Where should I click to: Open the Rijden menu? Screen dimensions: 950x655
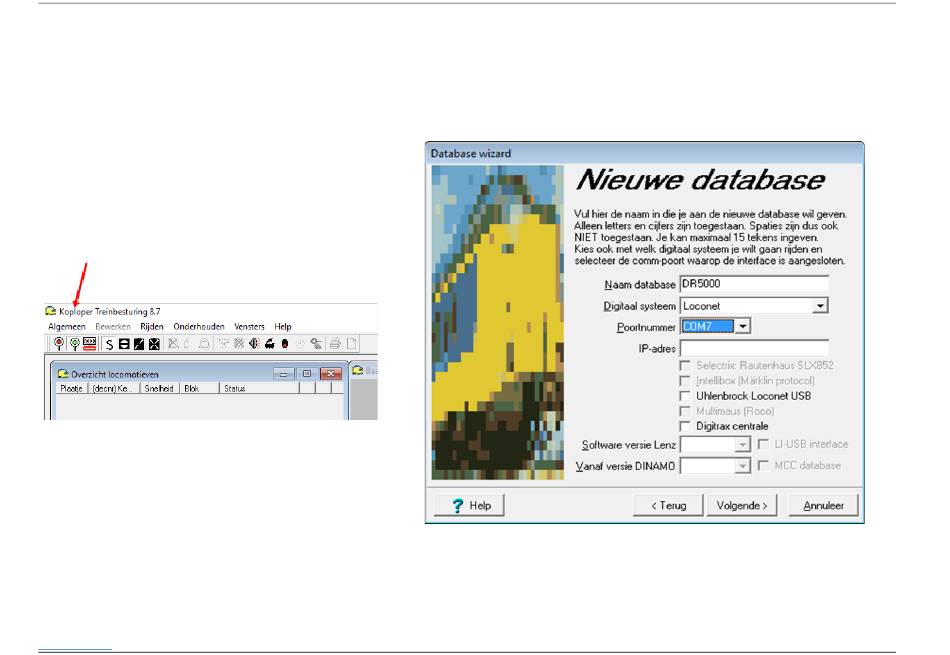click(x=151, y=327)
